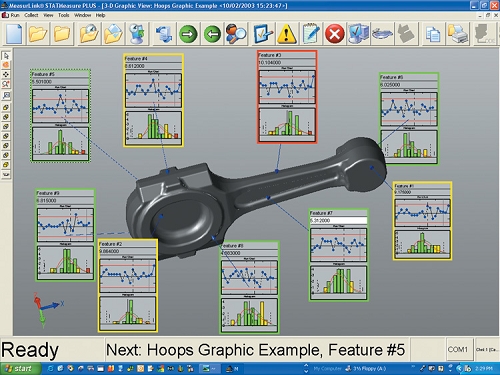Click the COM1 status button
The height and width of the screenshot is (375, 500).
(x=459, y=349)
